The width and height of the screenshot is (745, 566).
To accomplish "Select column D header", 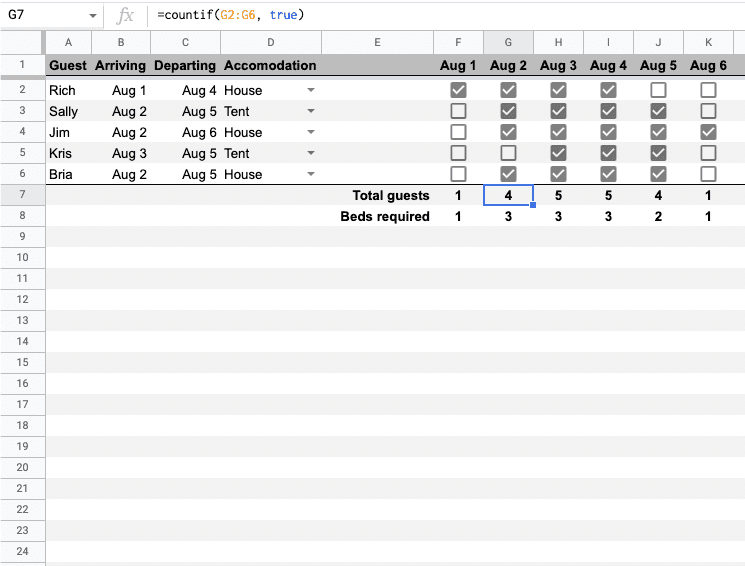I will (x=271, y=43).
